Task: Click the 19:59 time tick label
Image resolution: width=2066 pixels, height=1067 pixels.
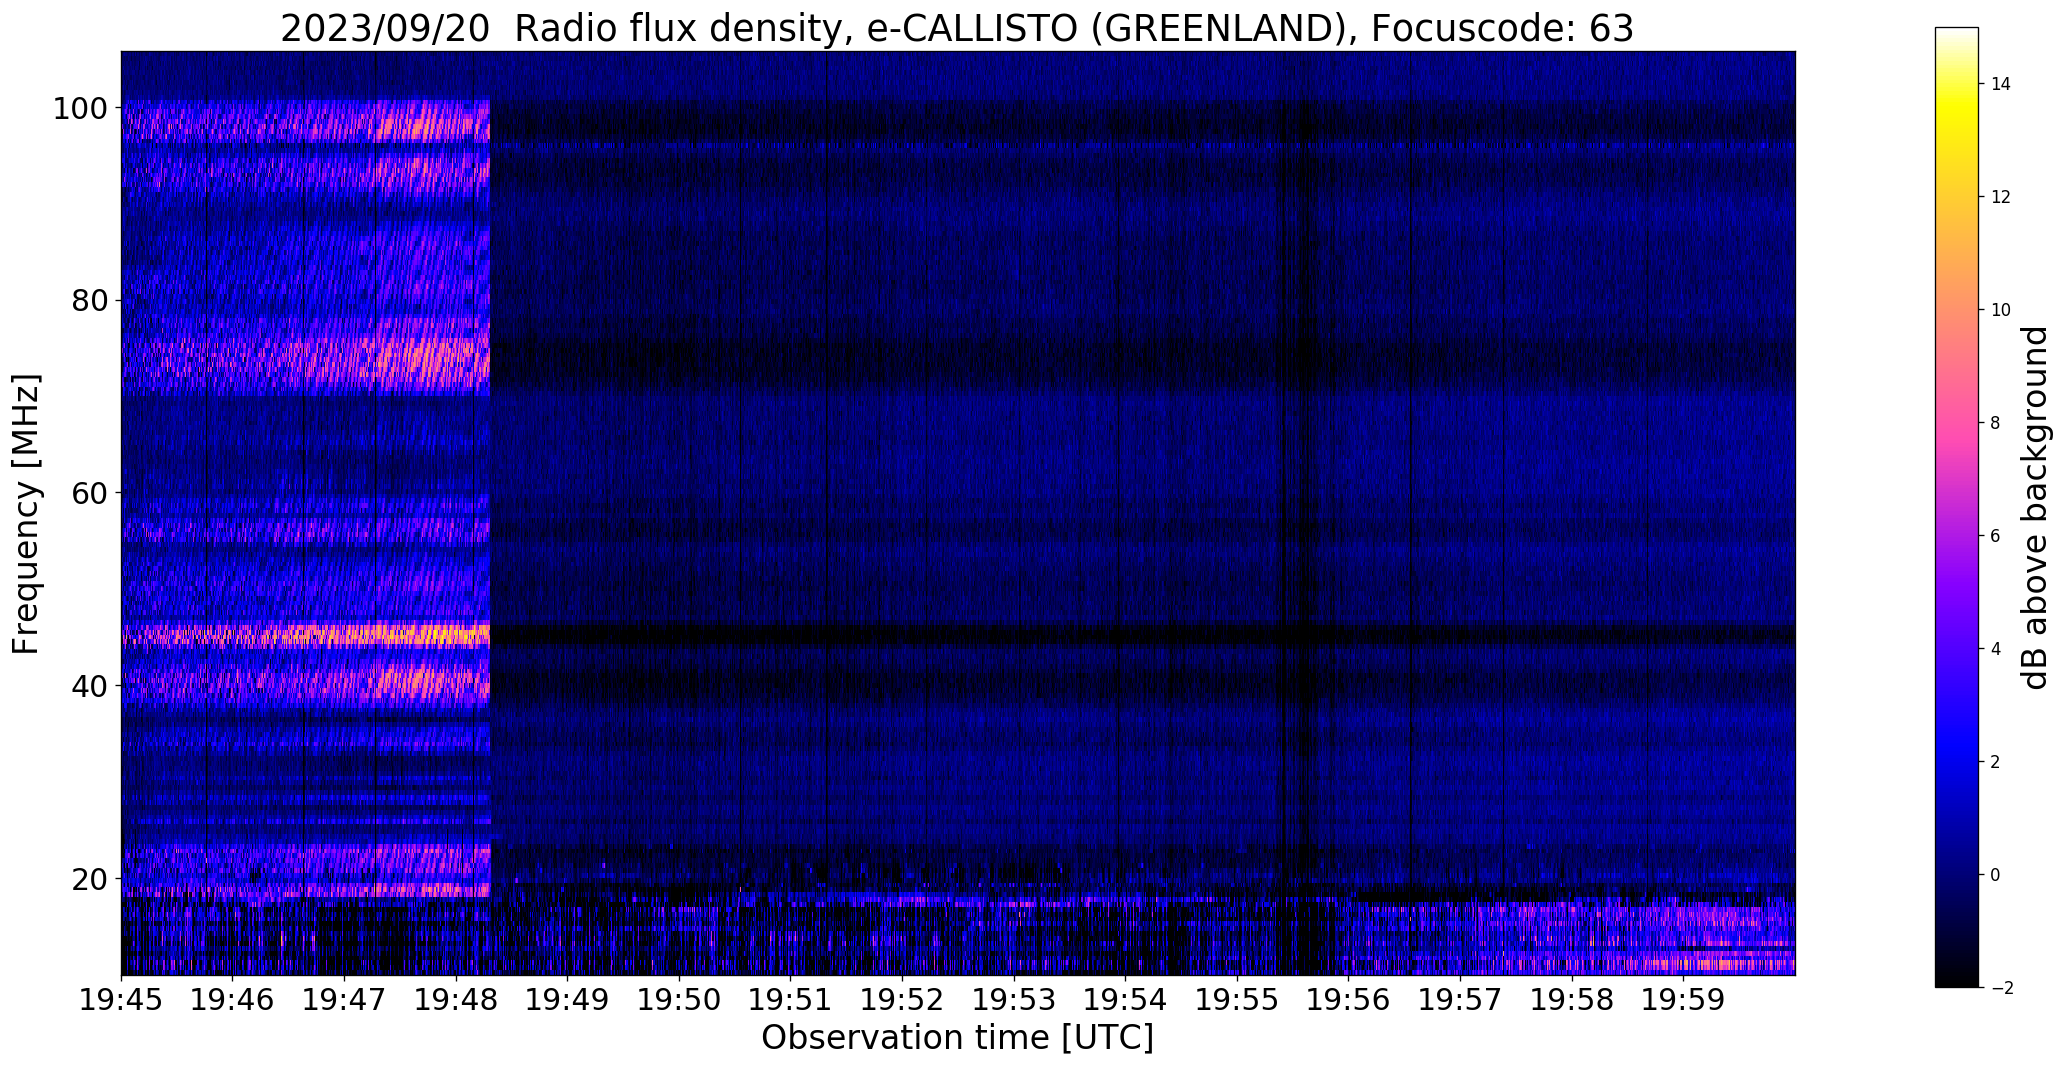Action: pyautogui.click(x=1683, y=998)
